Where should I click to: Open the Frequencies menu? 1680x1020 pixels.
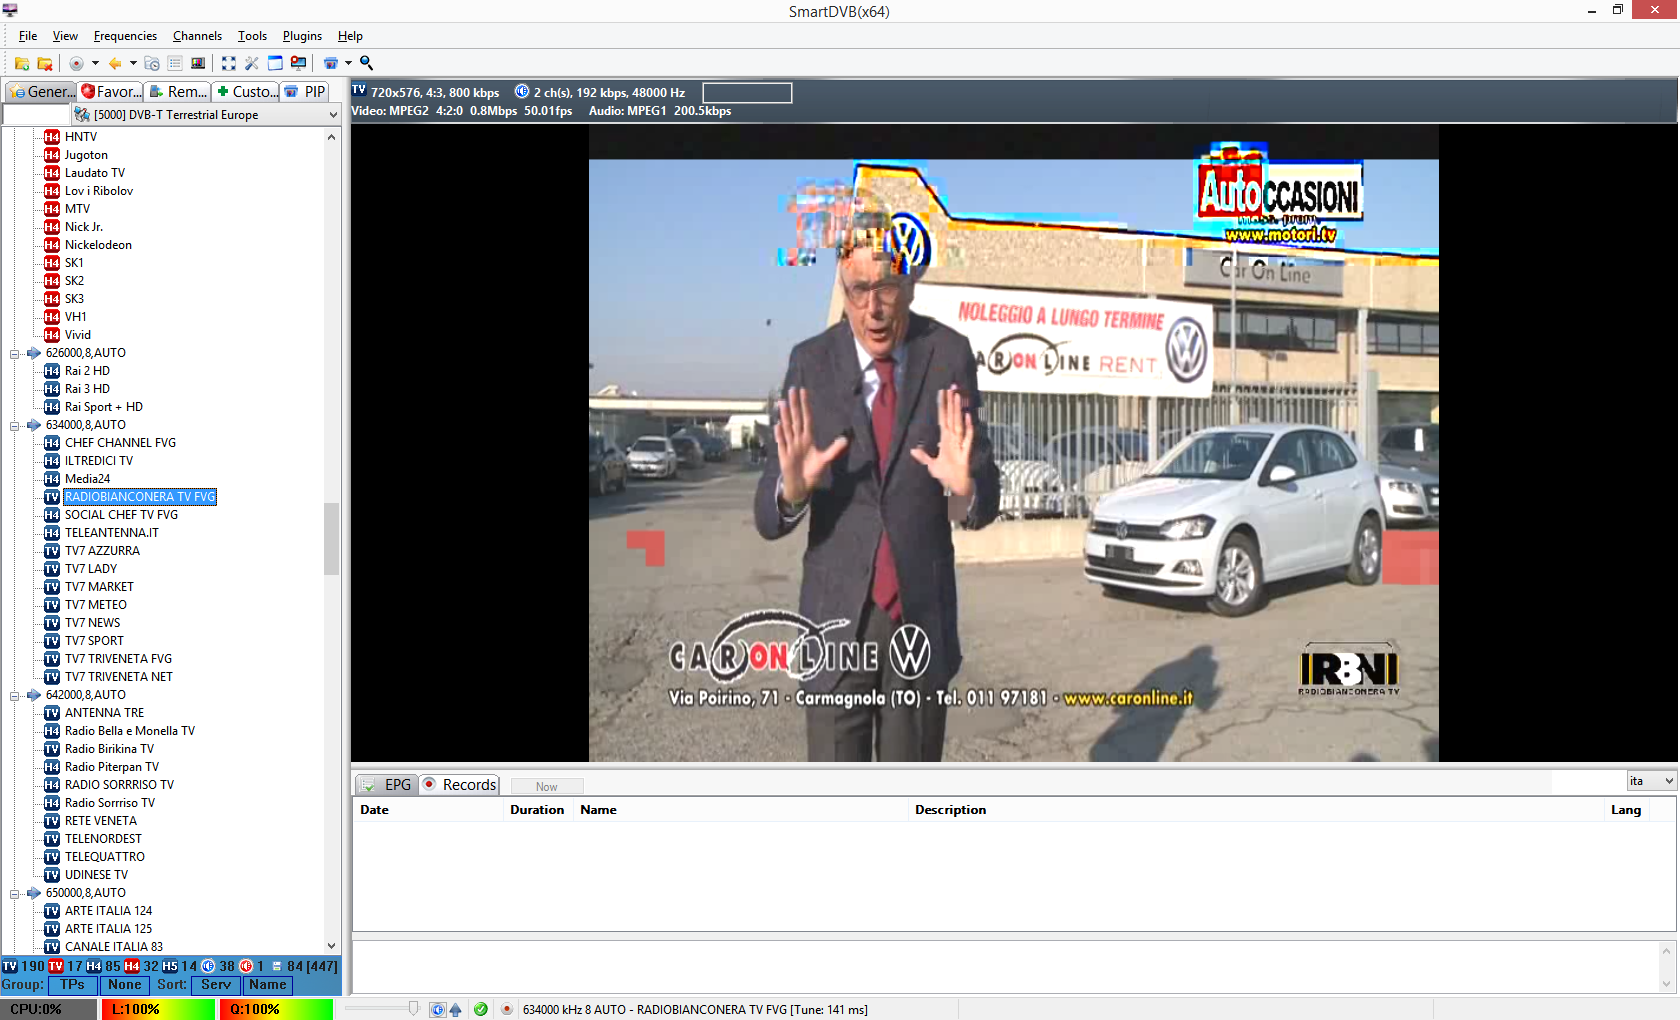(125, 36)
